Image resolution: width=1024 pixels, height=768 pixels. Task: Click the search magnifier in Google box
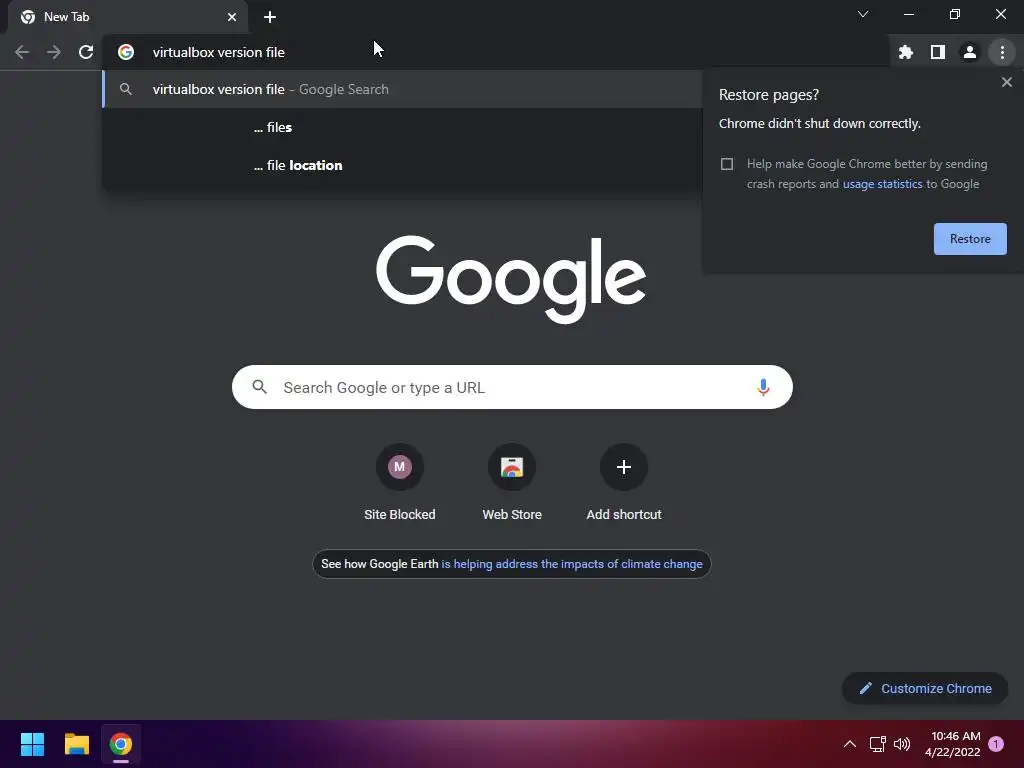point(259,387)
